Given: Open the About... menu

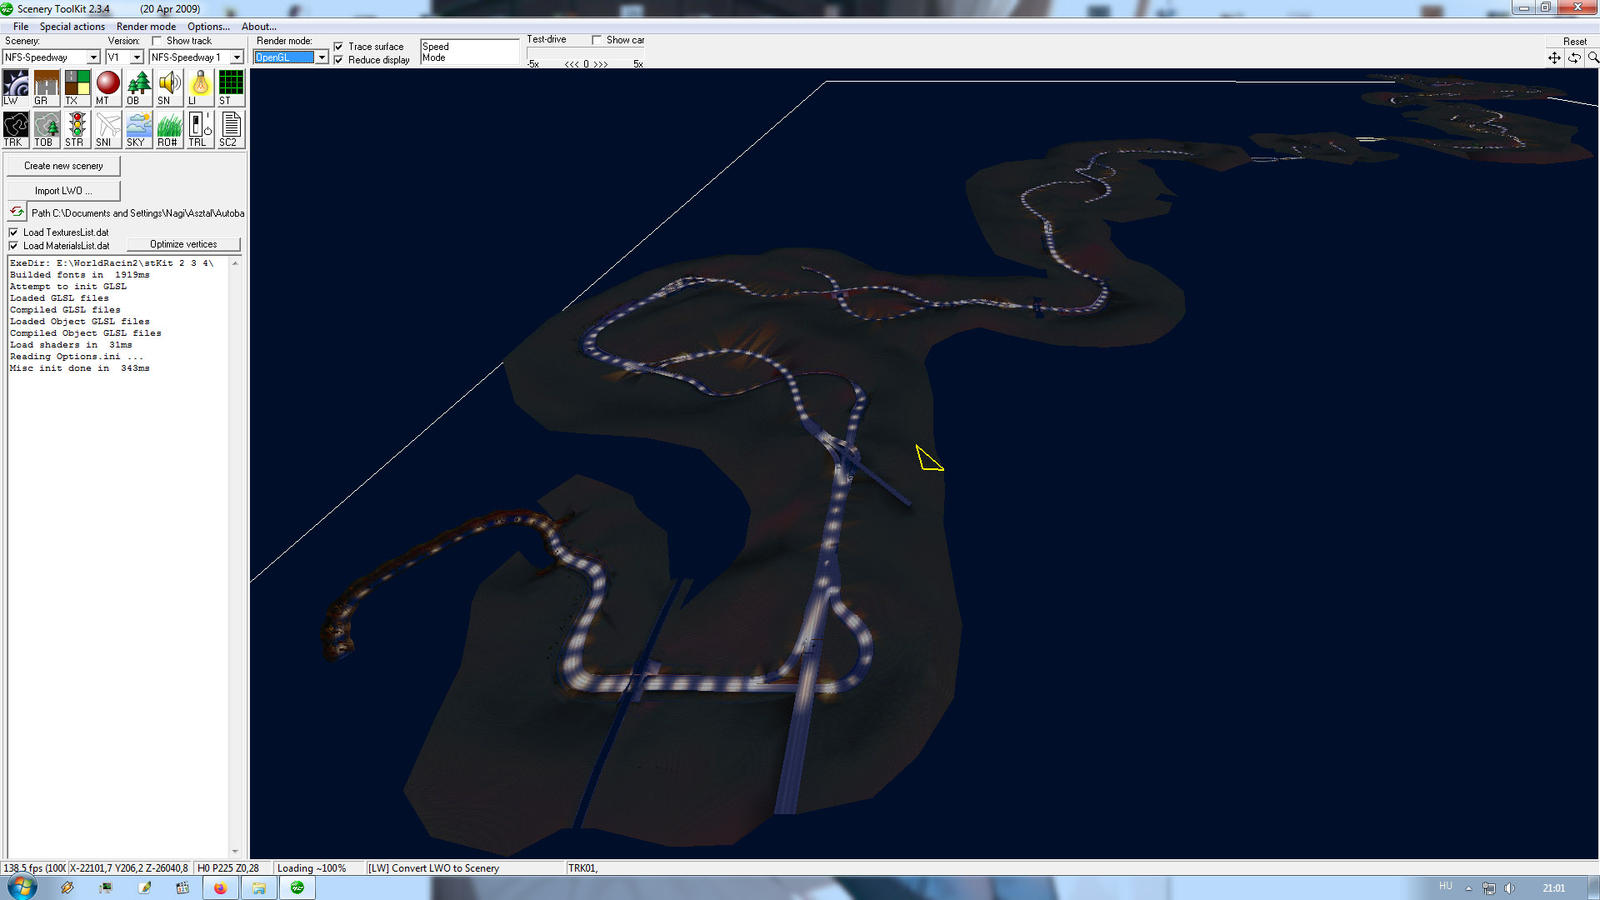Looking at the screenshot, I should point(259,27).
